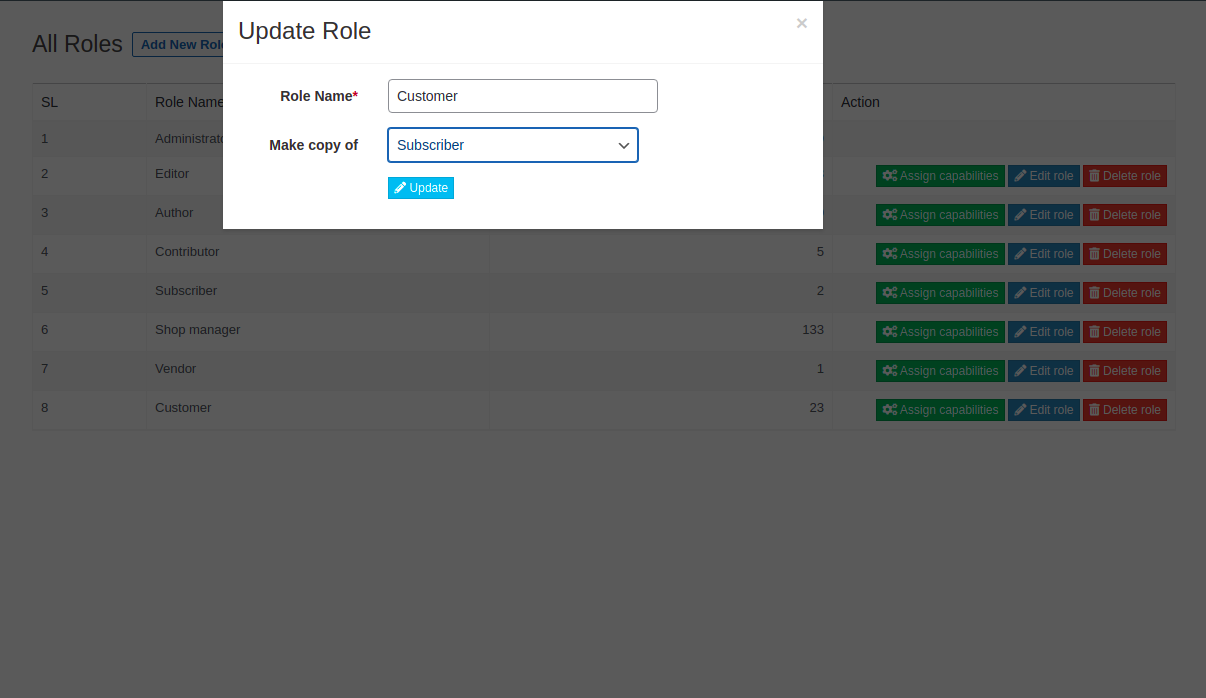
Task: Delete the Author role
Action: click(x=1125, y=215)
